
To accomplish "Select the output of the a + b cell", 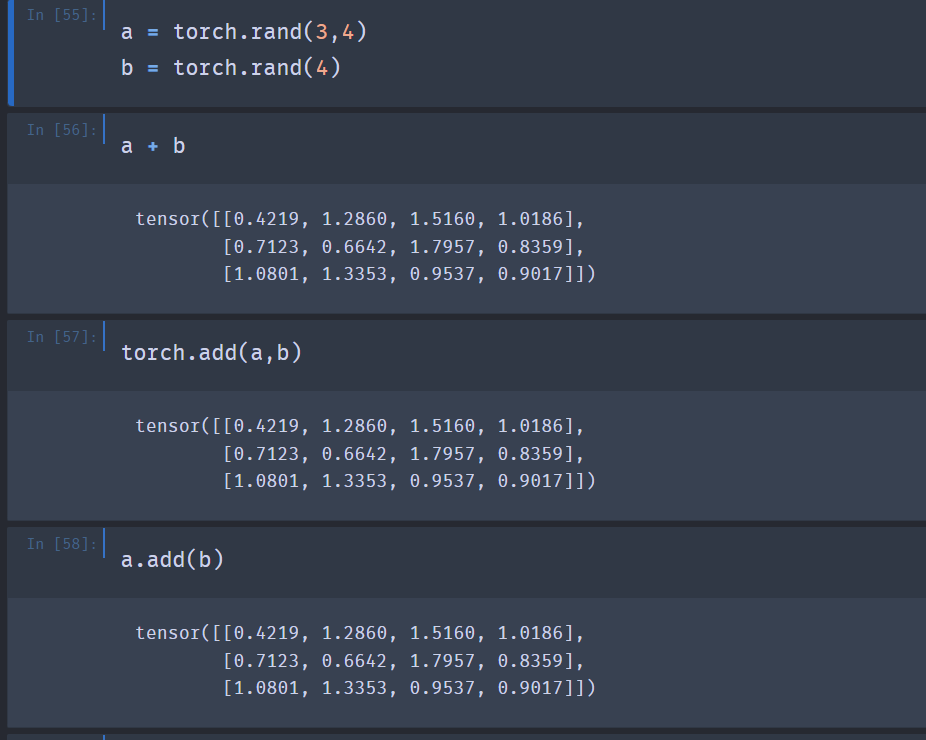I will (366, 246).
